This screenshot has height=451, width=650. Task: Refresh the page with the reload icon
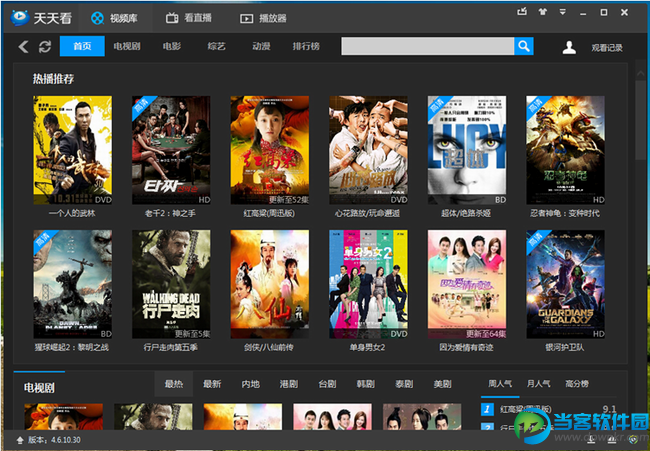[x=45, y=46]
